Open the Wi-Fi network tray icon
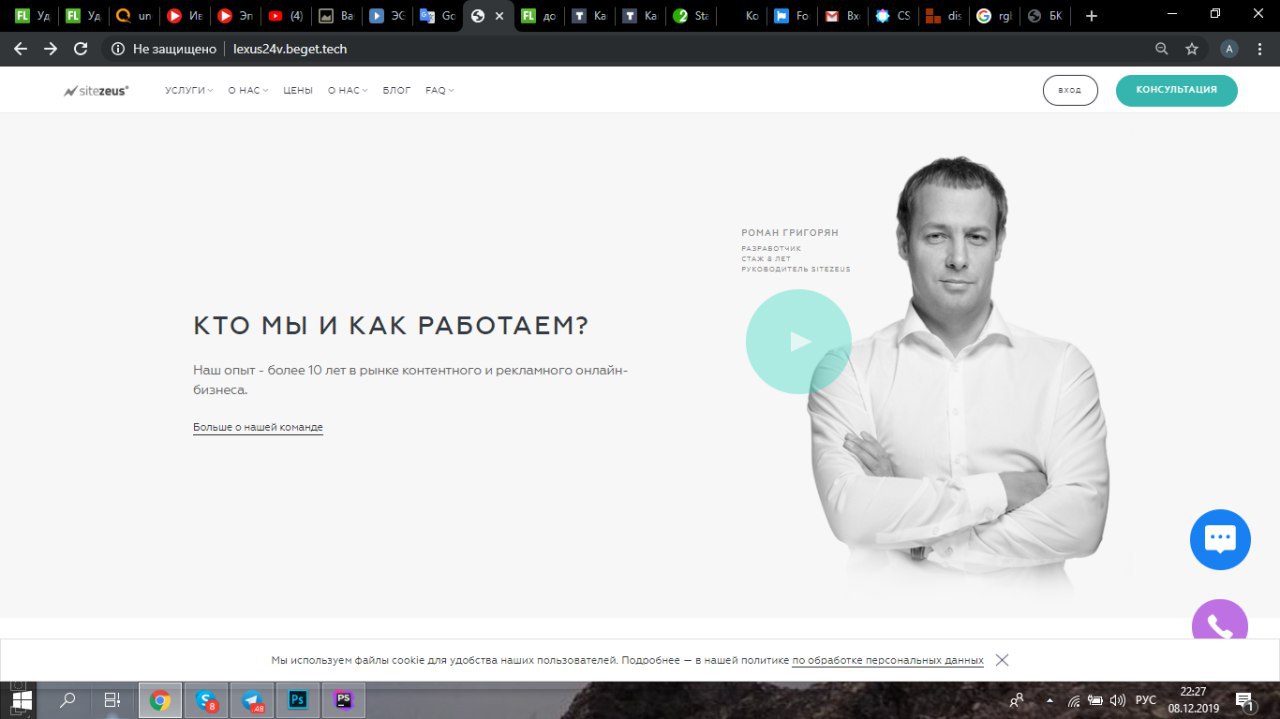 (x=1074, y=700)
